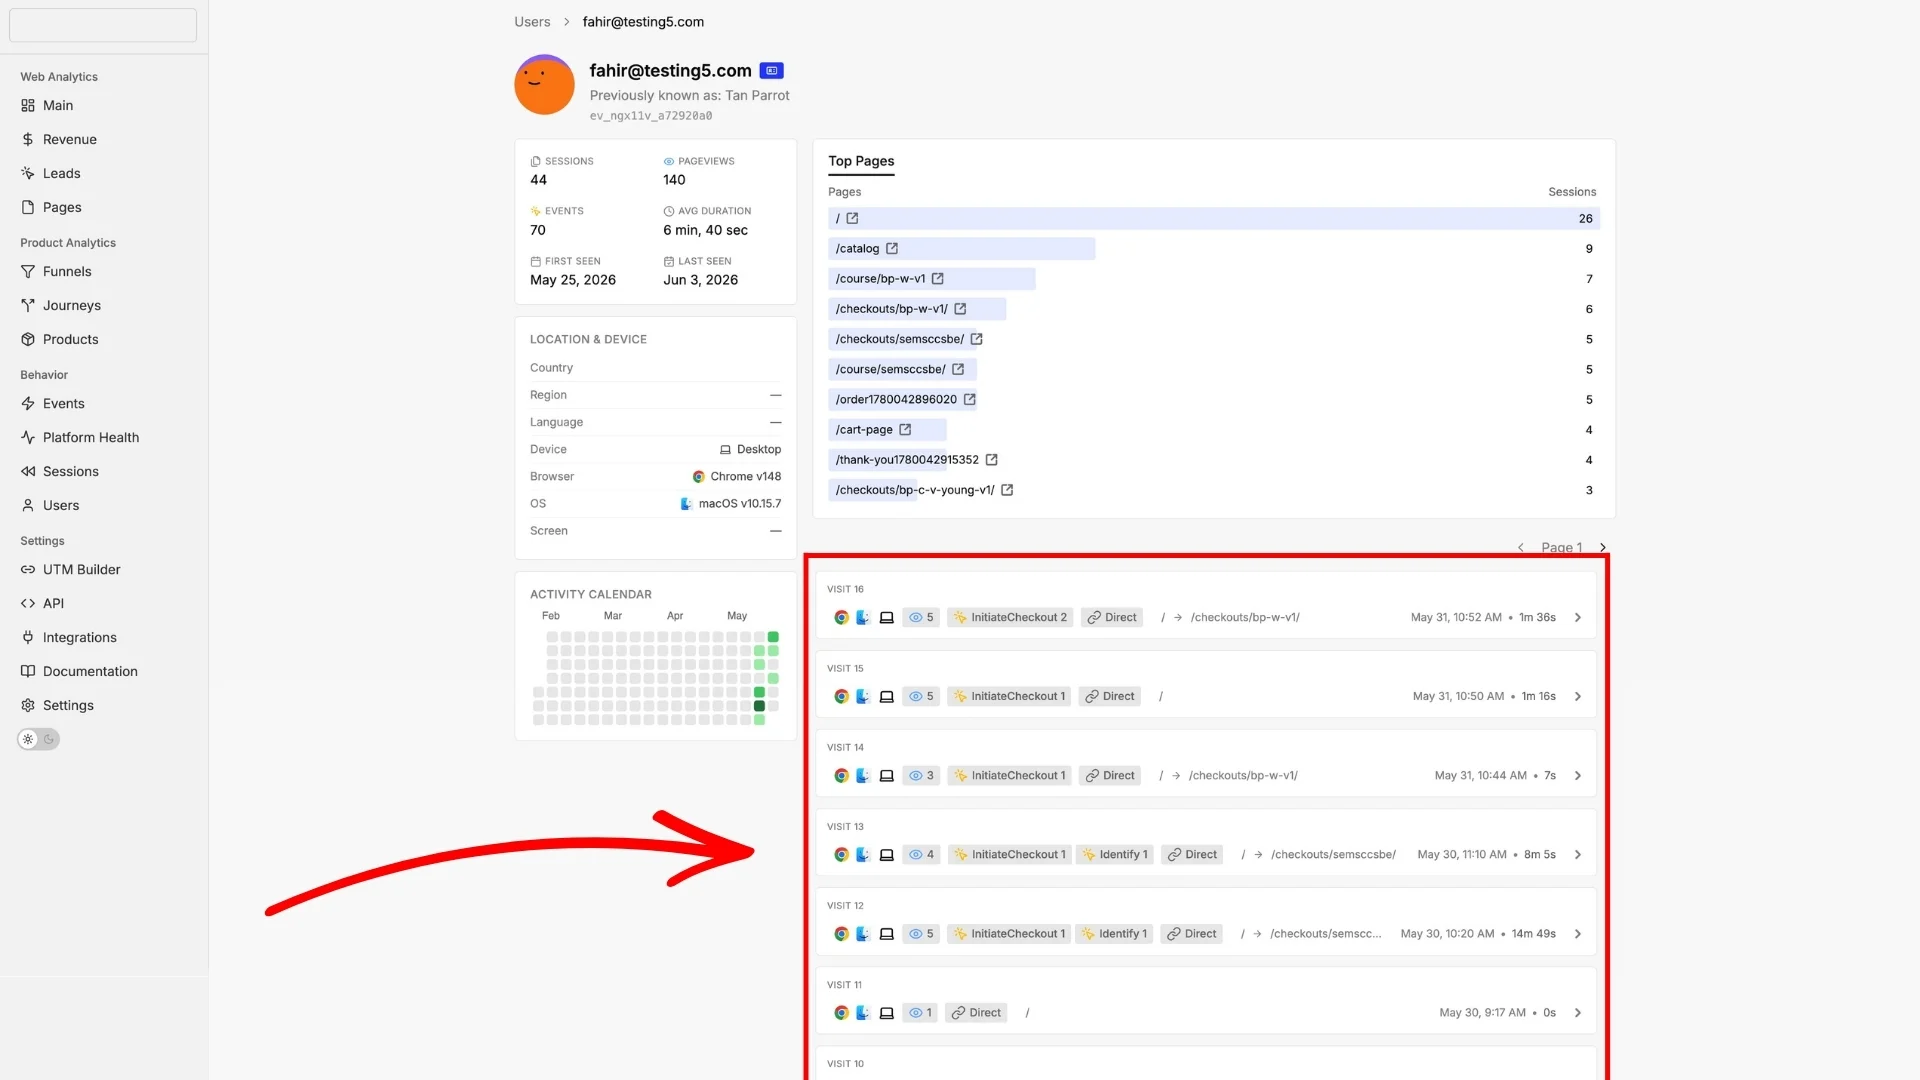Open Journeys in sidebar

(x=72, y=305)
